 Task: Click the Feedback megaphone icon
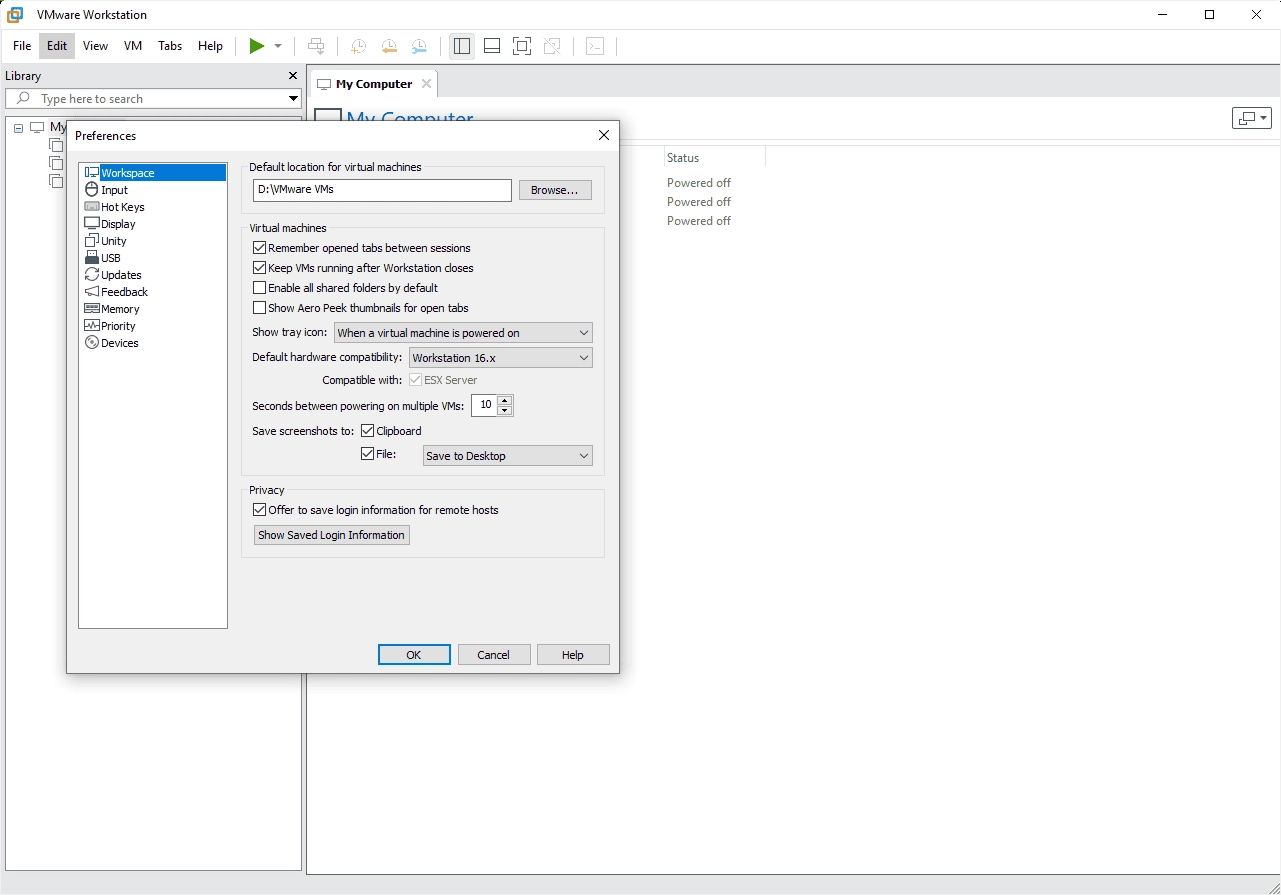[x=92, y=292]
